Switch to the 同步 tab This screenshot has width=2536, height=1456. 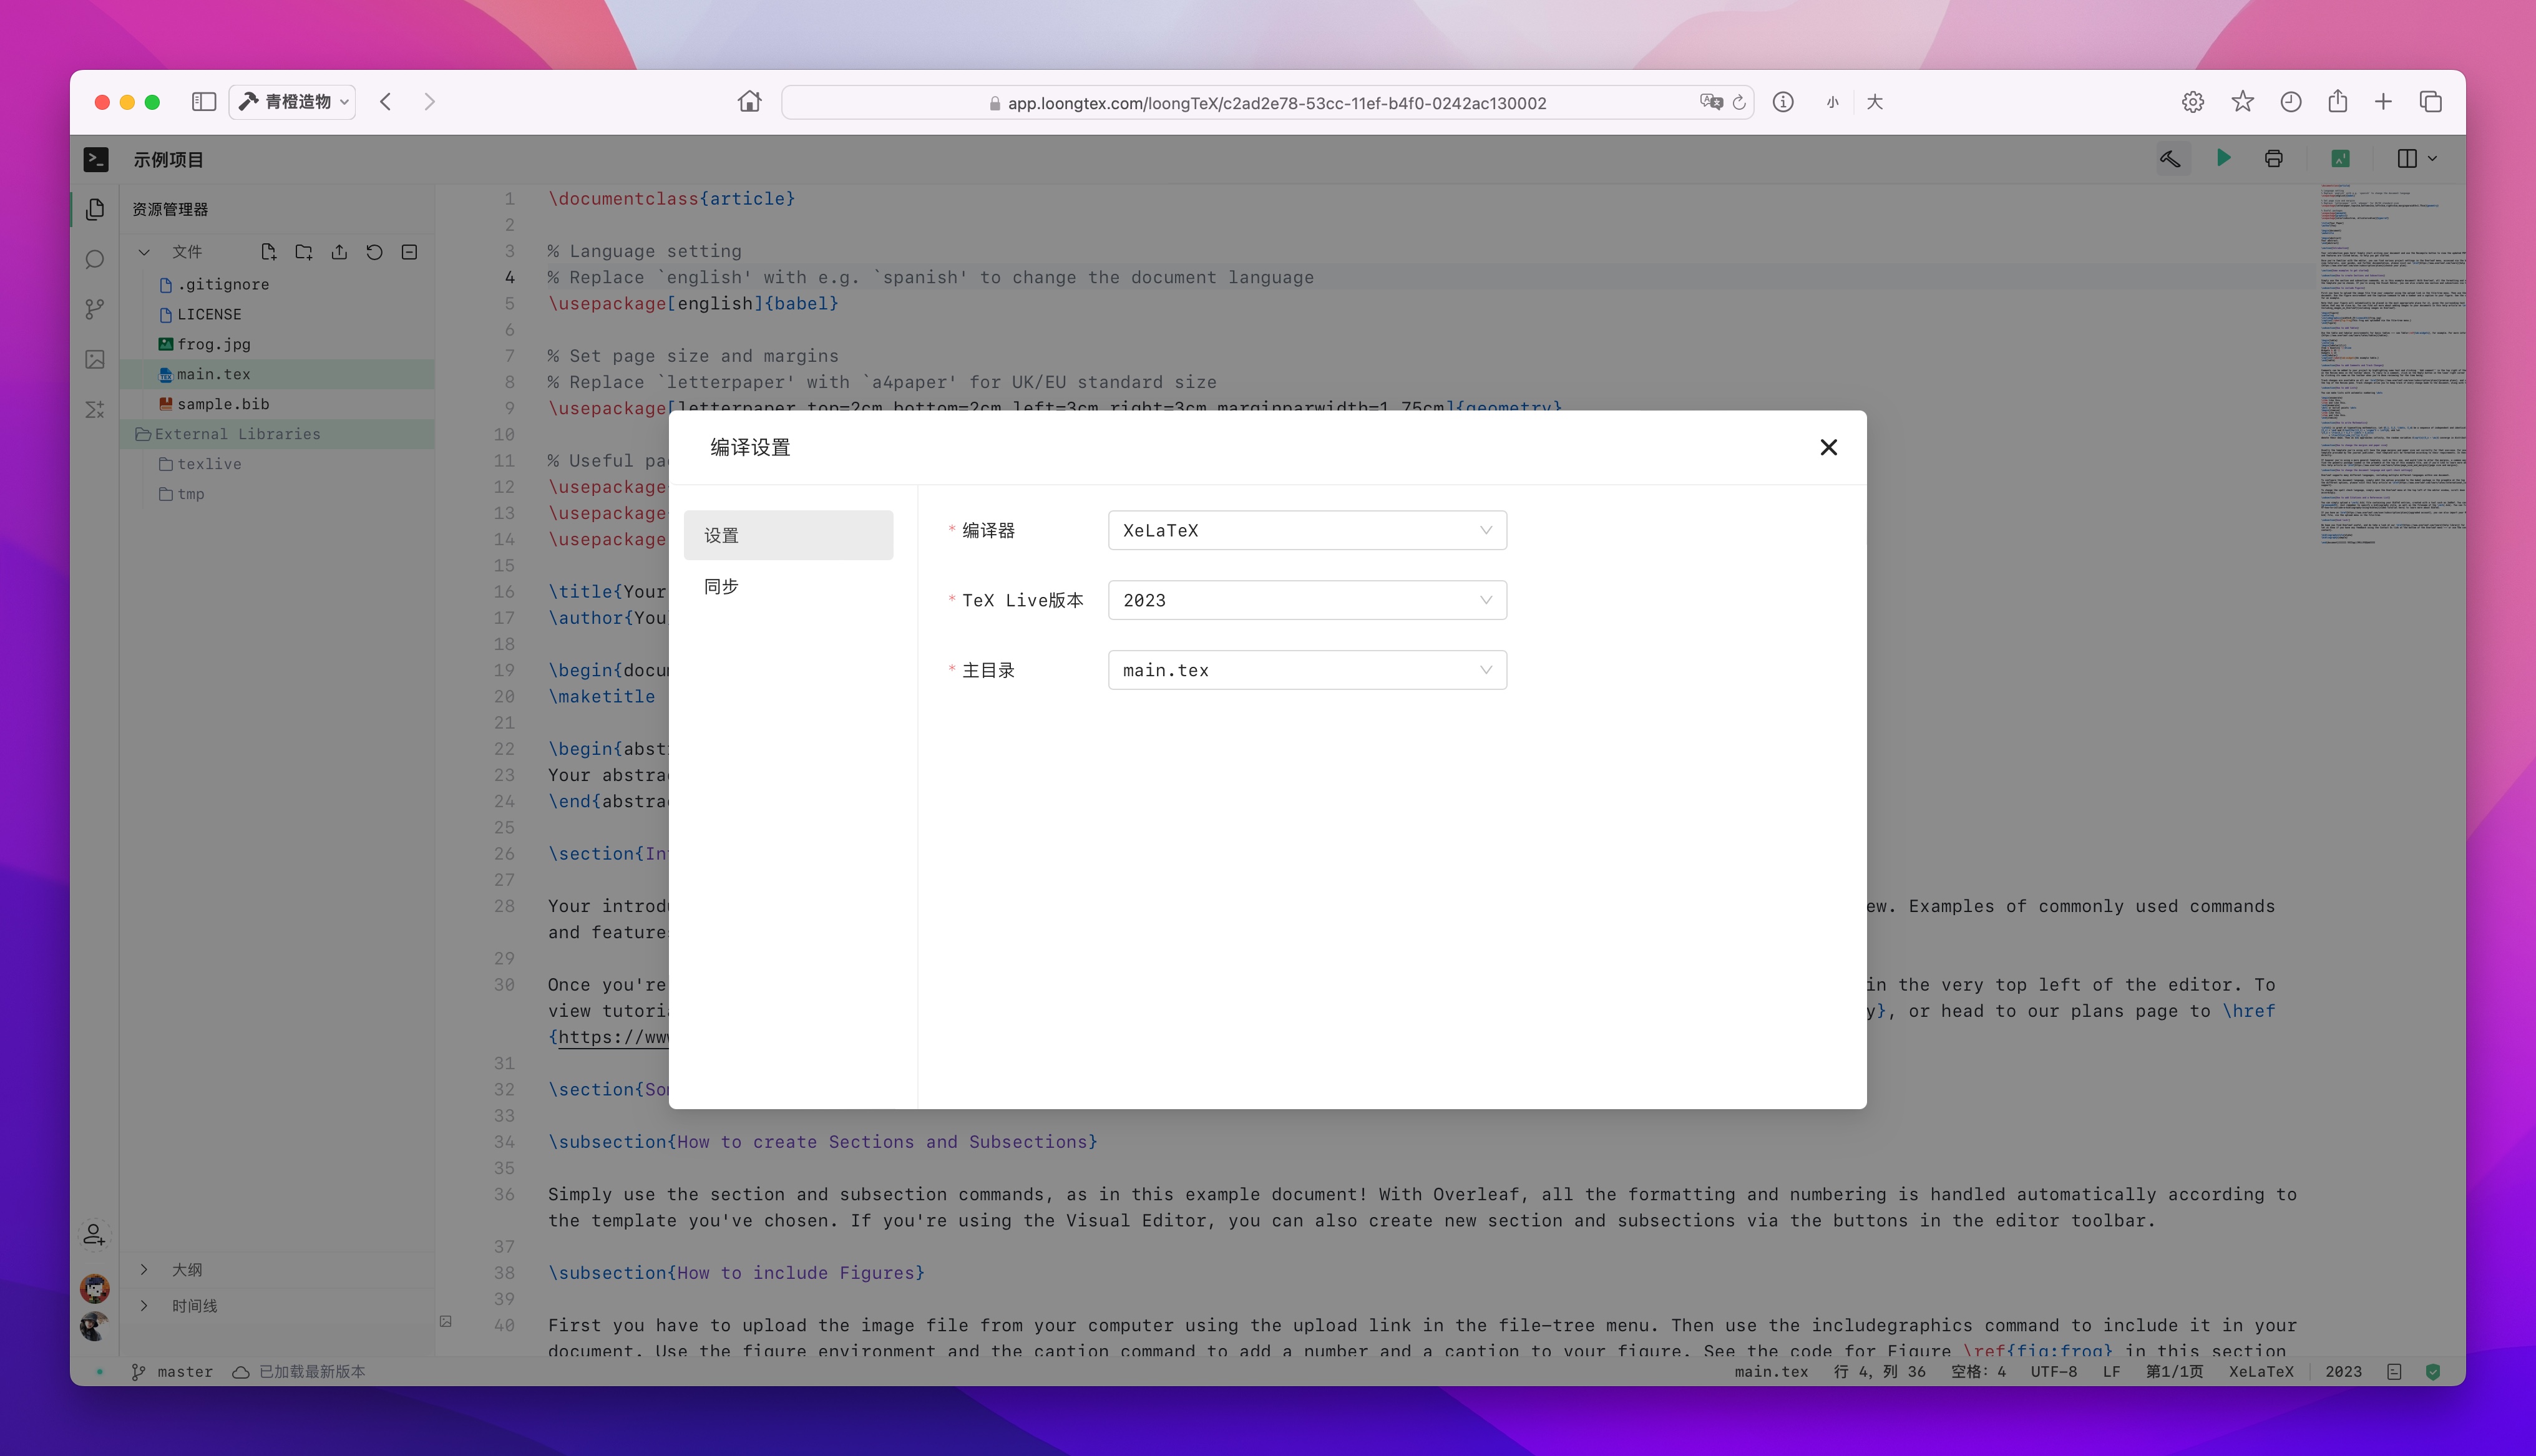coord(722,587)
